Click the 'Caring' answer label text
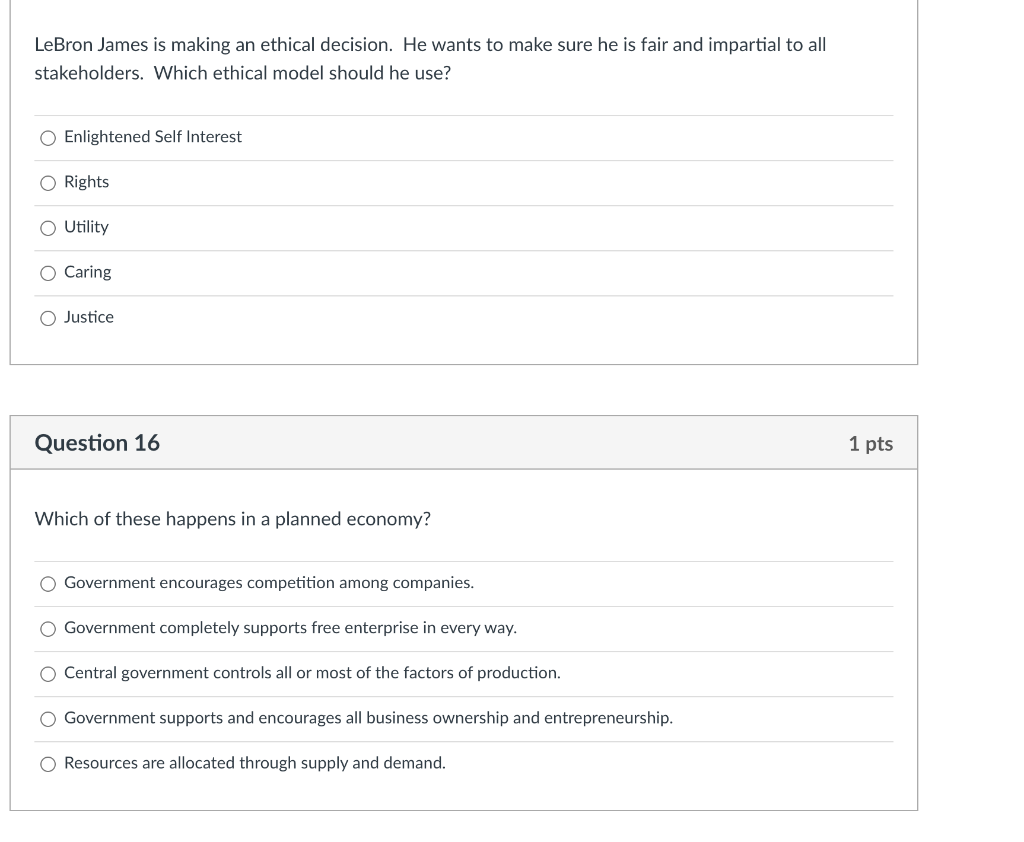Viewport: 1024px width, 842px height. [88, 272]
